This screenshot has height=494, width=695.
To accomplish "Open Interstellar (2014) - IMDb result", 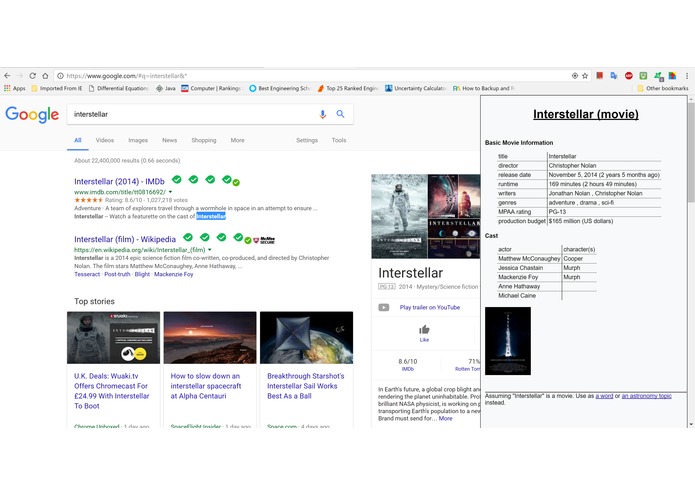I will click(x=119, y=182).
